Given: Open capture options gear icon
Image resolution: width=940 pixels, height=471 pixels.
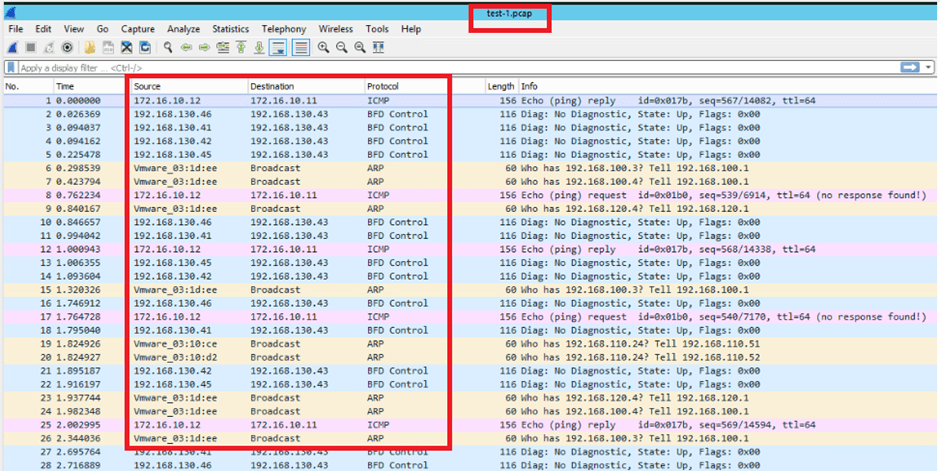Looking at the screenshot, I should pos(67,47).
